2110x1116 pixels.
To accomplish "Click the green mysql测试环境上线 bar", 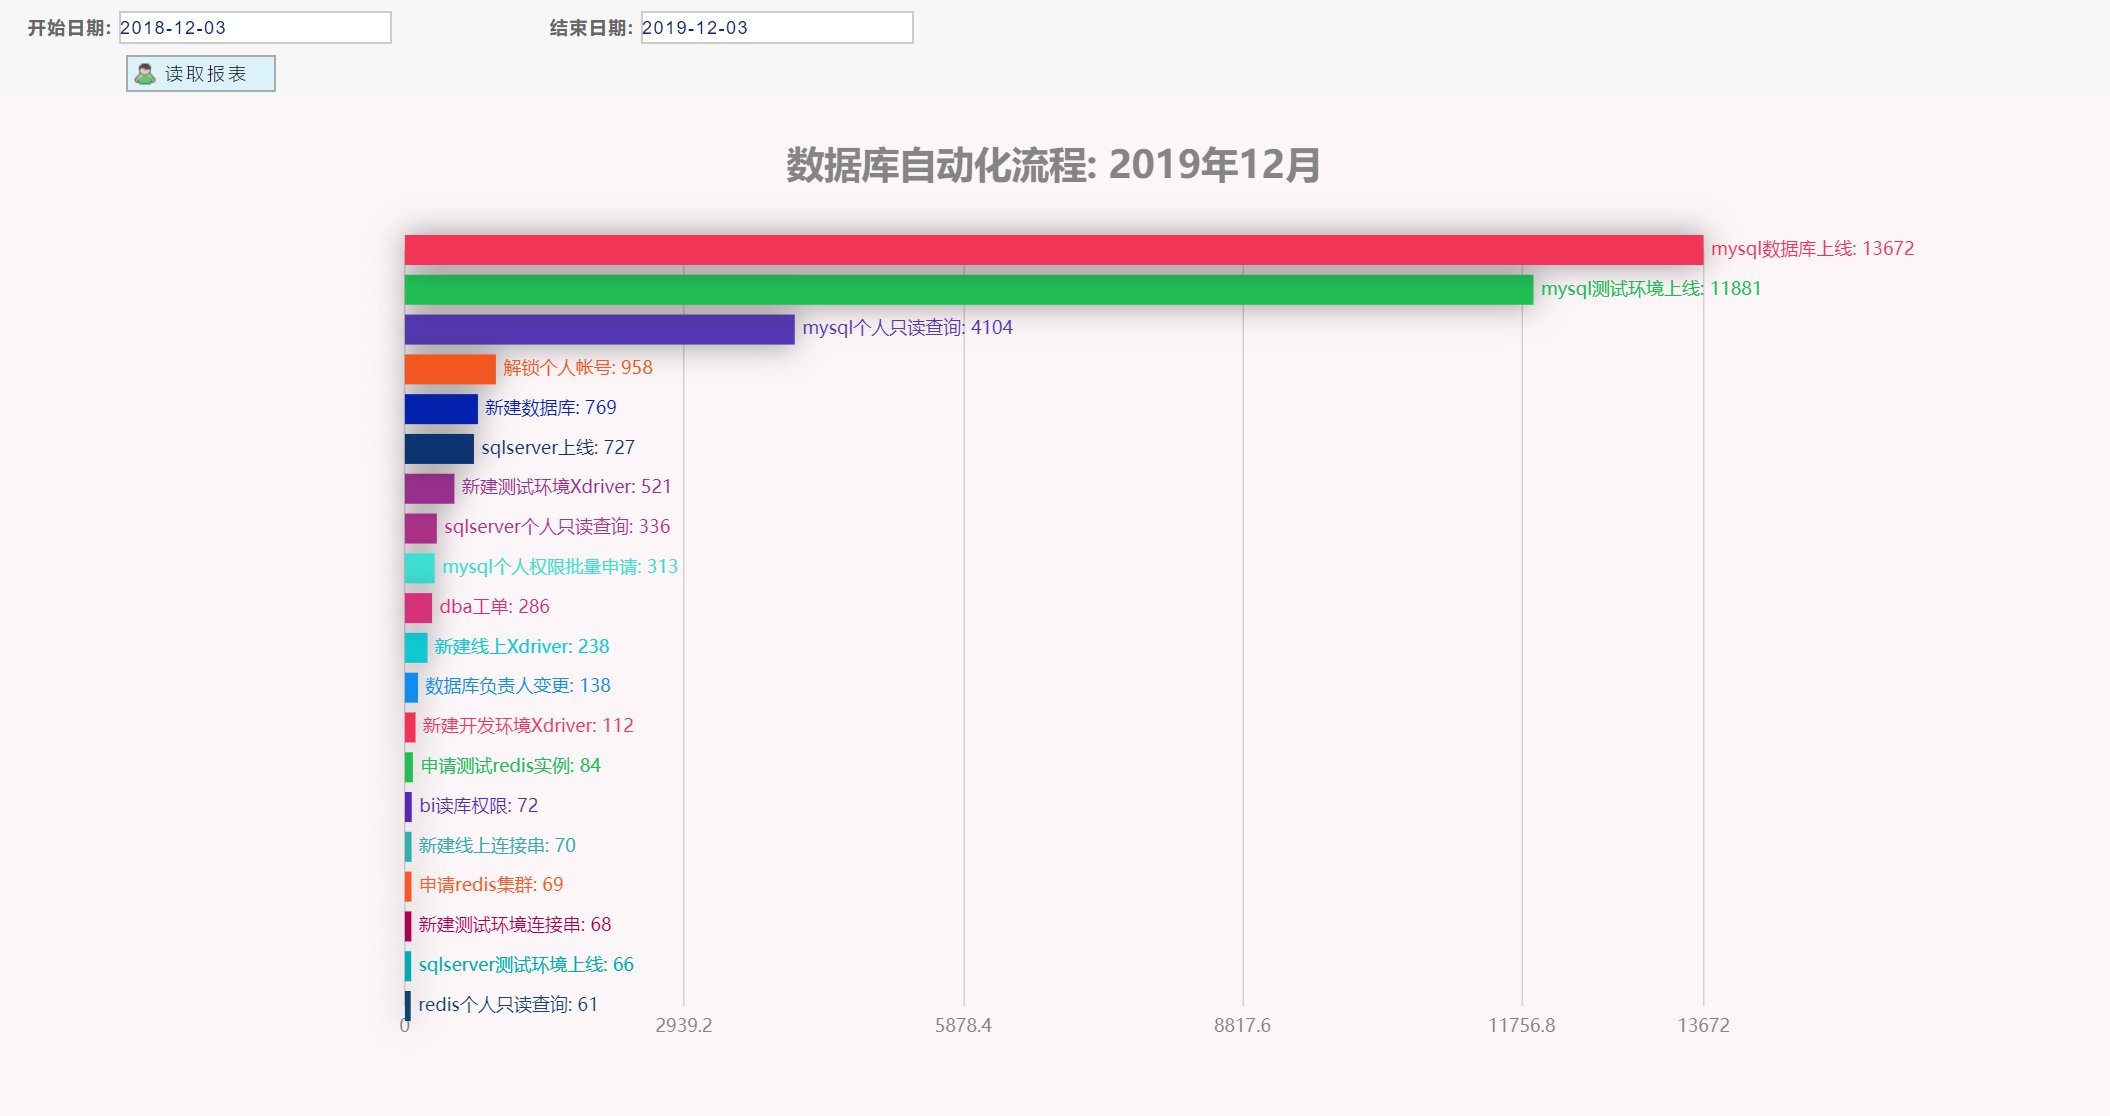I will click(969, 290).
